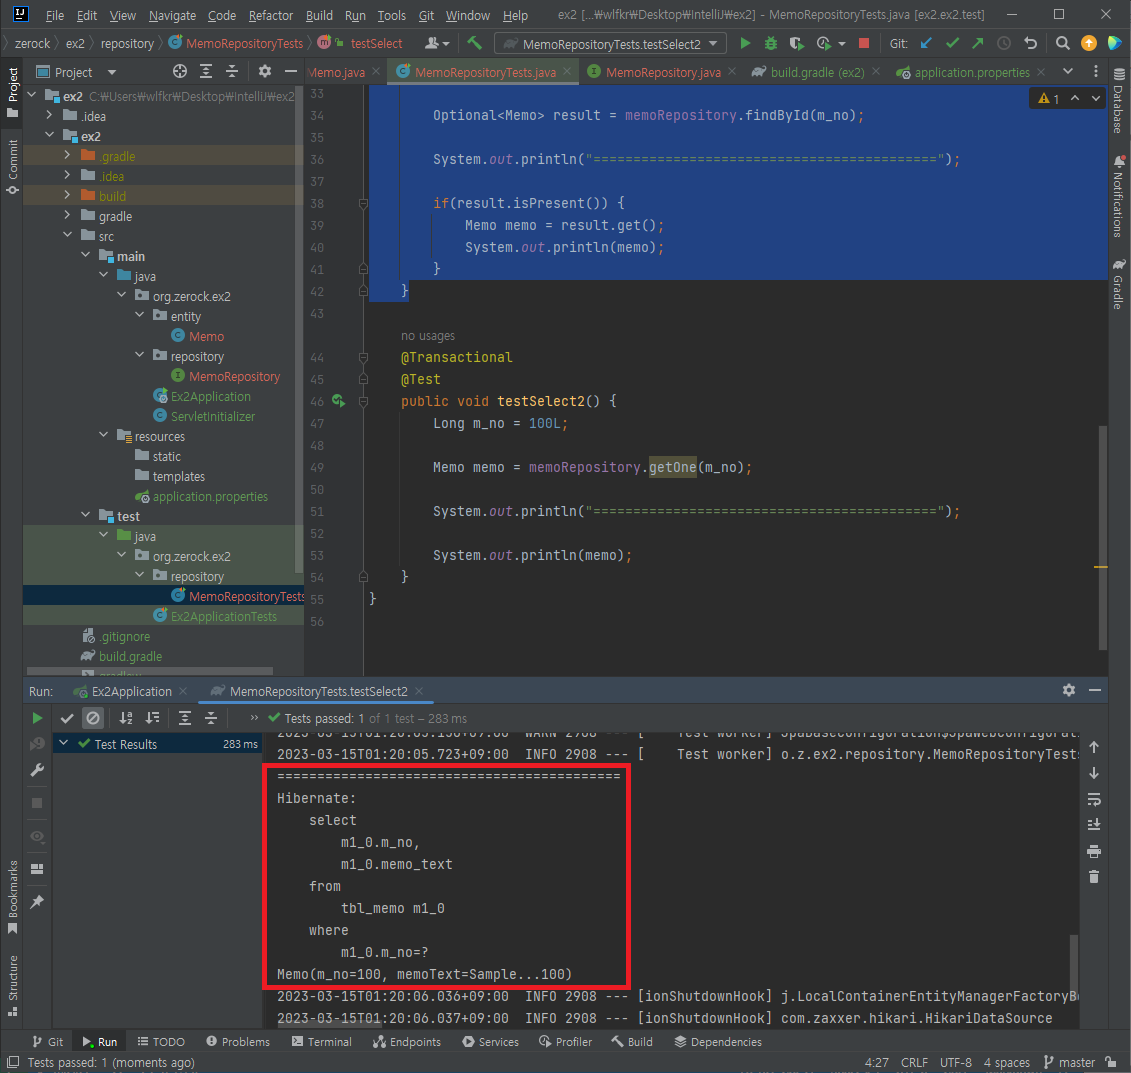Update project with the Git blue arrow

[x=926, y=43]
